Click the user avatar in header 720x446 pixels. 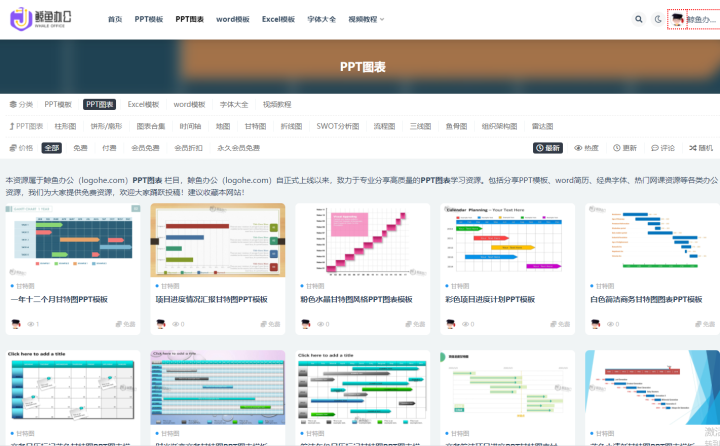click(x=677, y=19)
